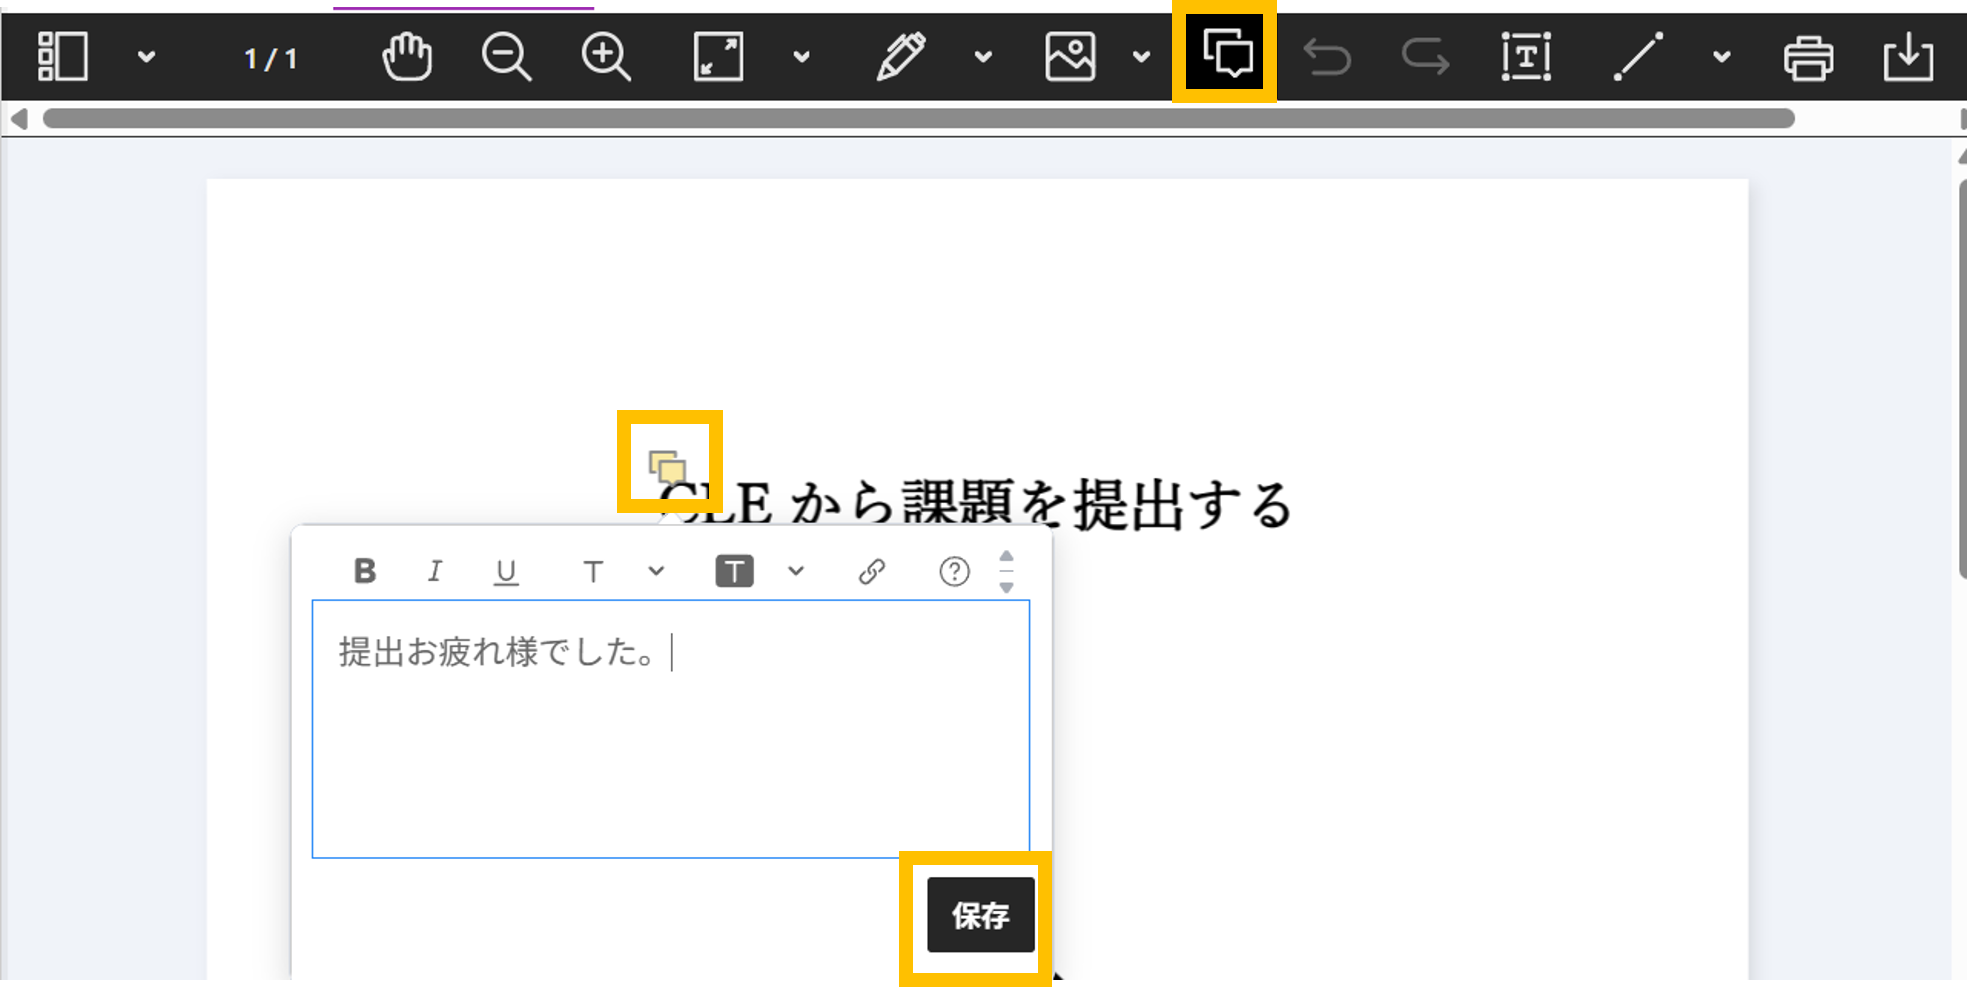
Task: Print the document
Action: pyautogui.click(x=1808, y=57)
